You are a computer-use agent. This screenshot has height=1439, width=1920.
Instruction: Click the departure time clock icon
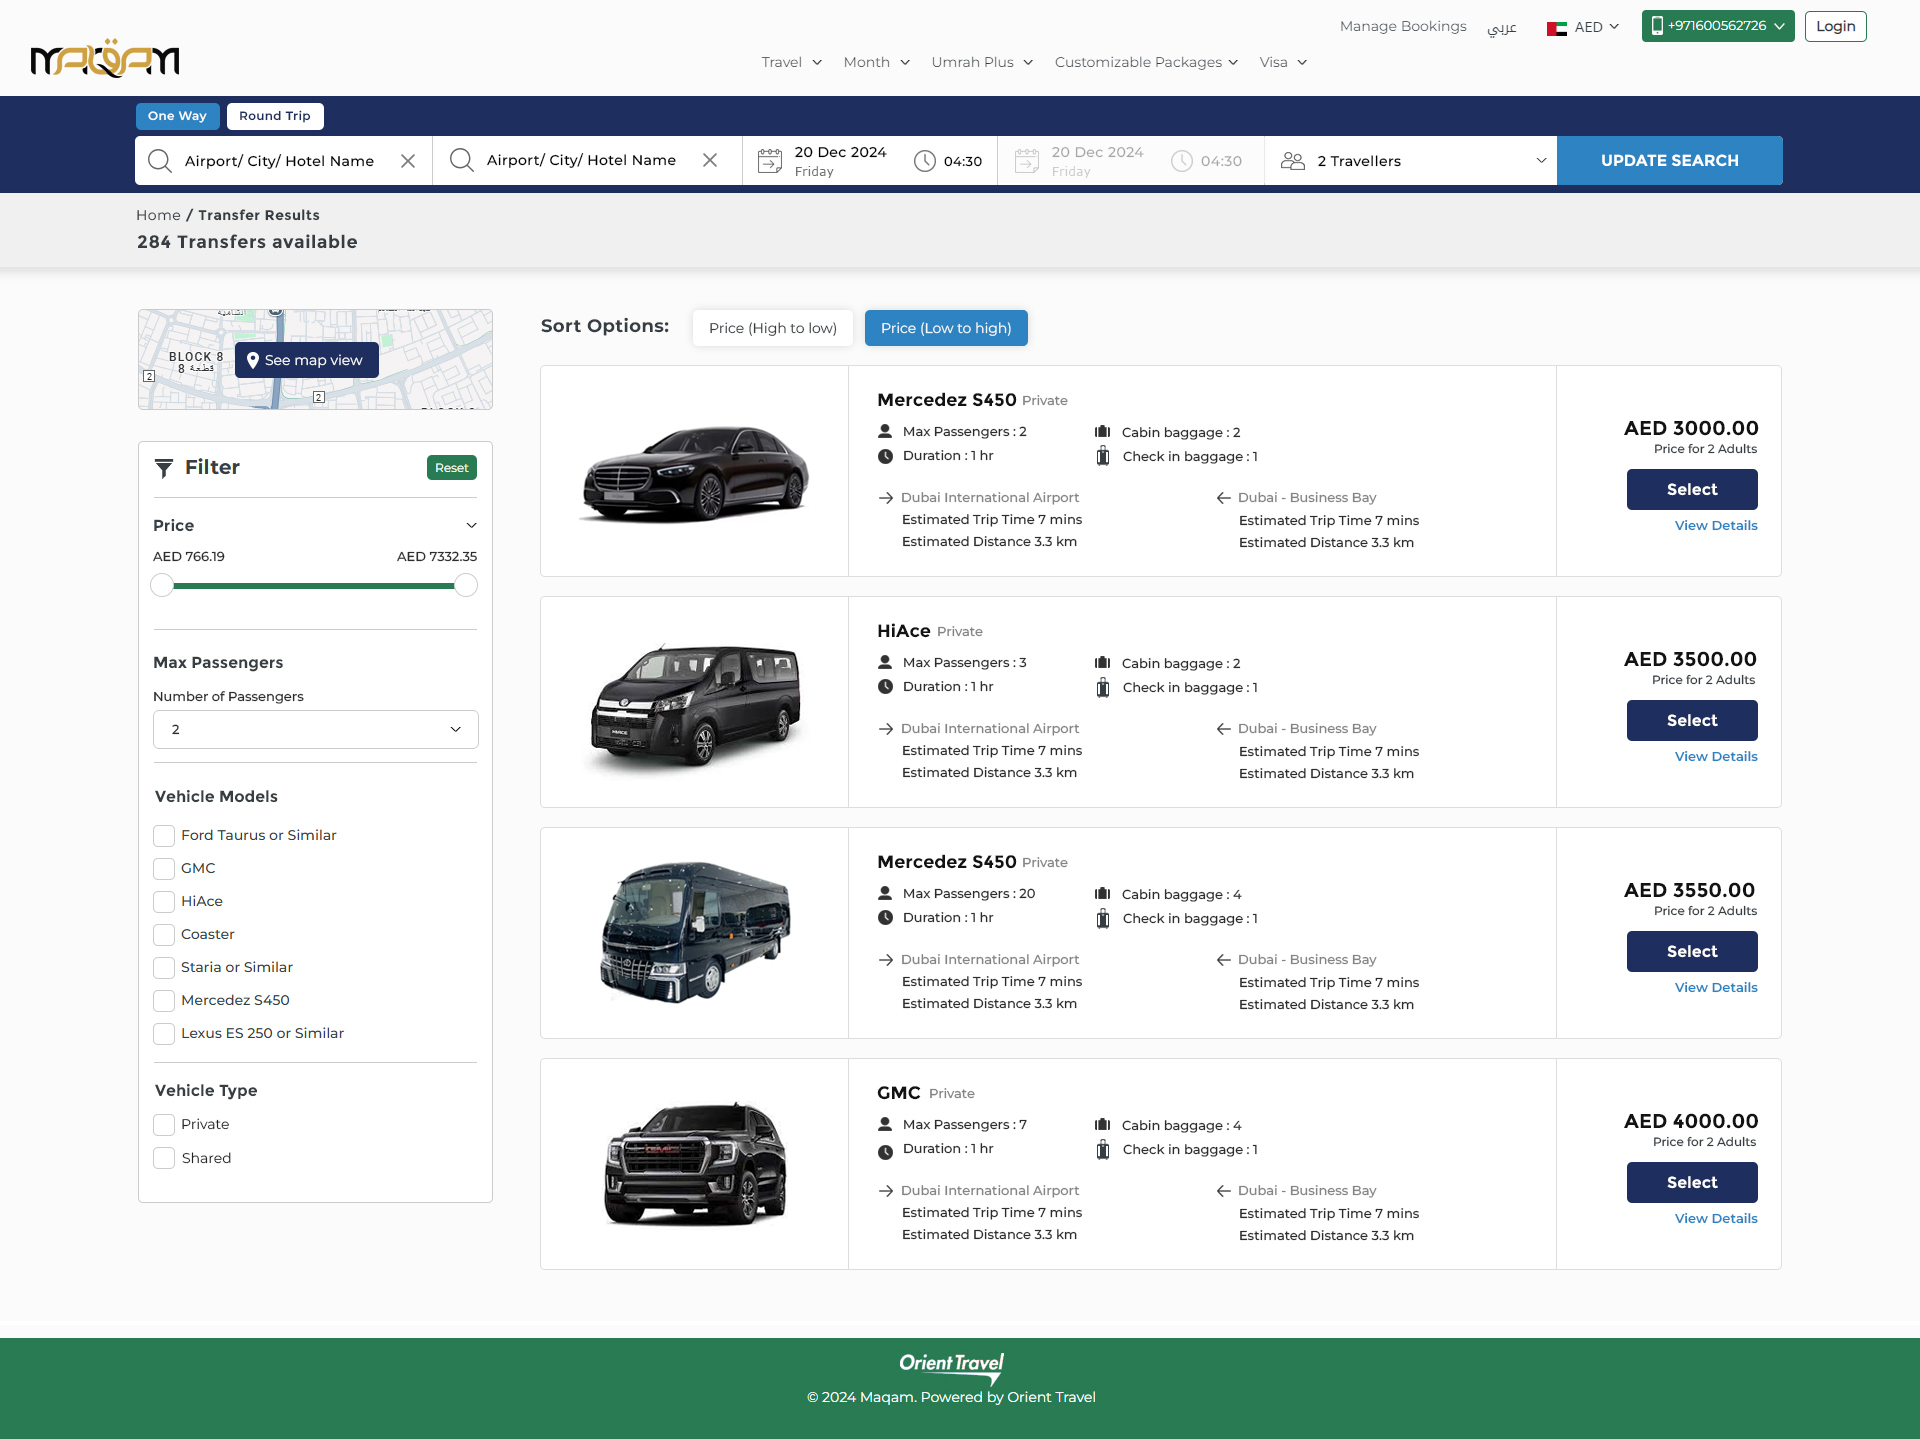click(x=925, y=161)
